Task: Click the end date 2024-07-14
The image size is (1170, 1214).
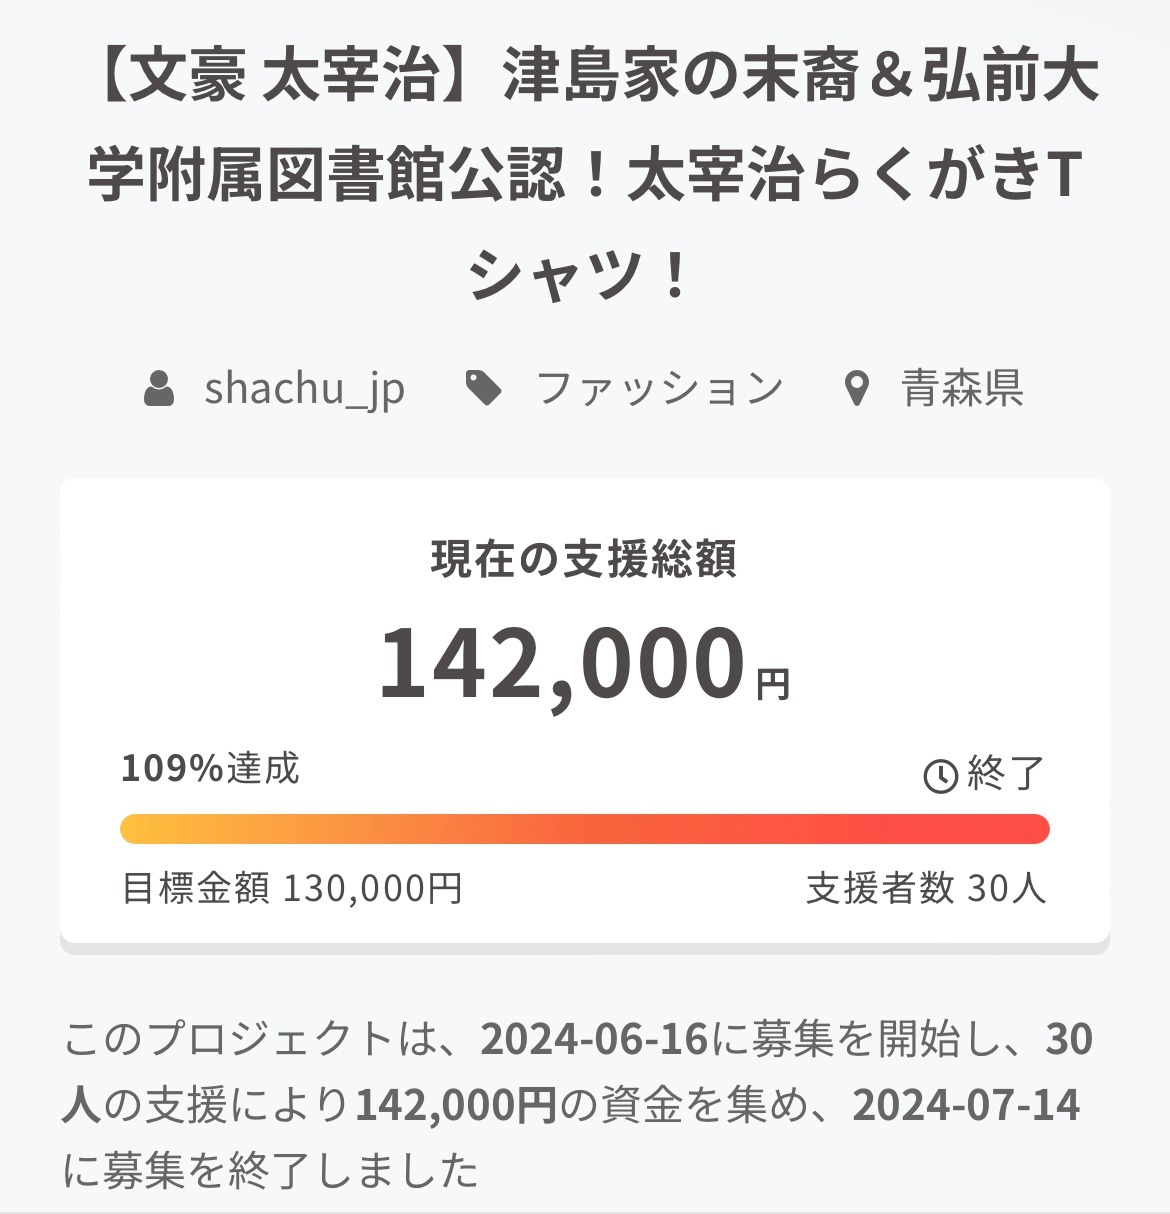Action: 966,1105
